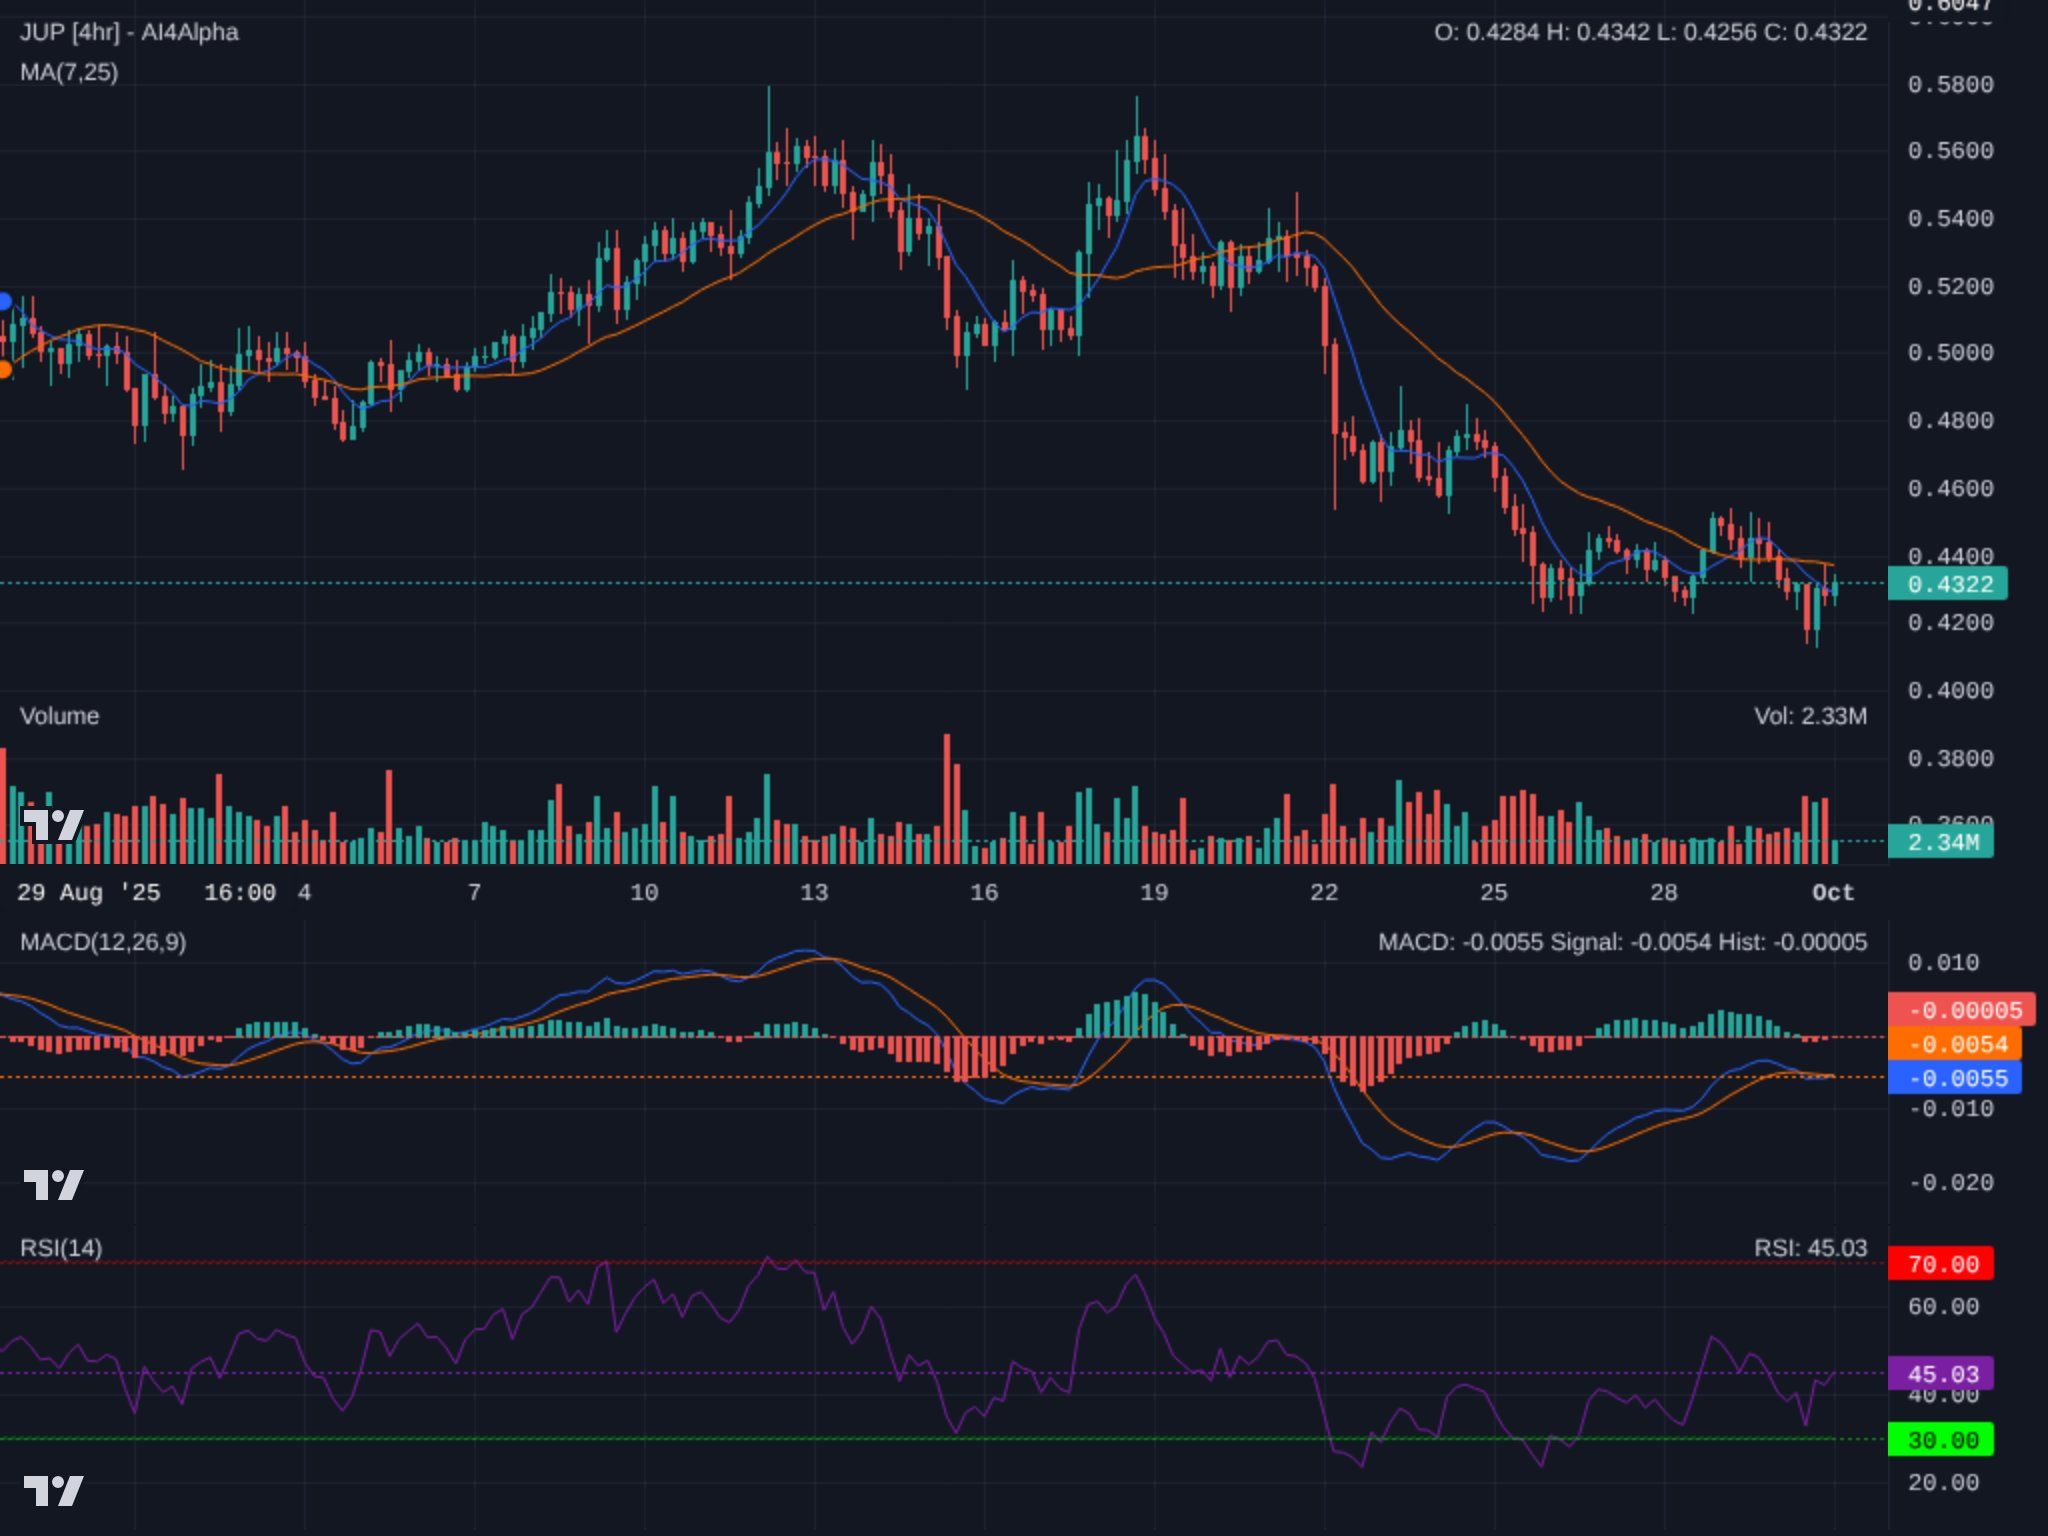Viewport: 2048px width, 1536px height.
Task: Toggle the Volume indicator visibility
Action: click(x=58, y=716)
